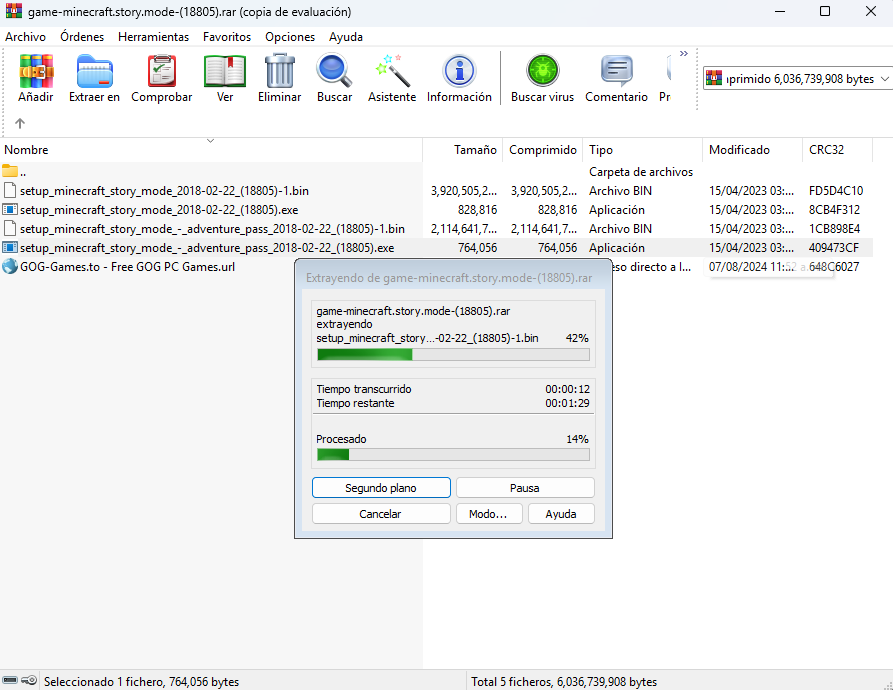Click CRC32 value 8CB4F312
Screen dimensions: 893x690
[x=834, y=210]
